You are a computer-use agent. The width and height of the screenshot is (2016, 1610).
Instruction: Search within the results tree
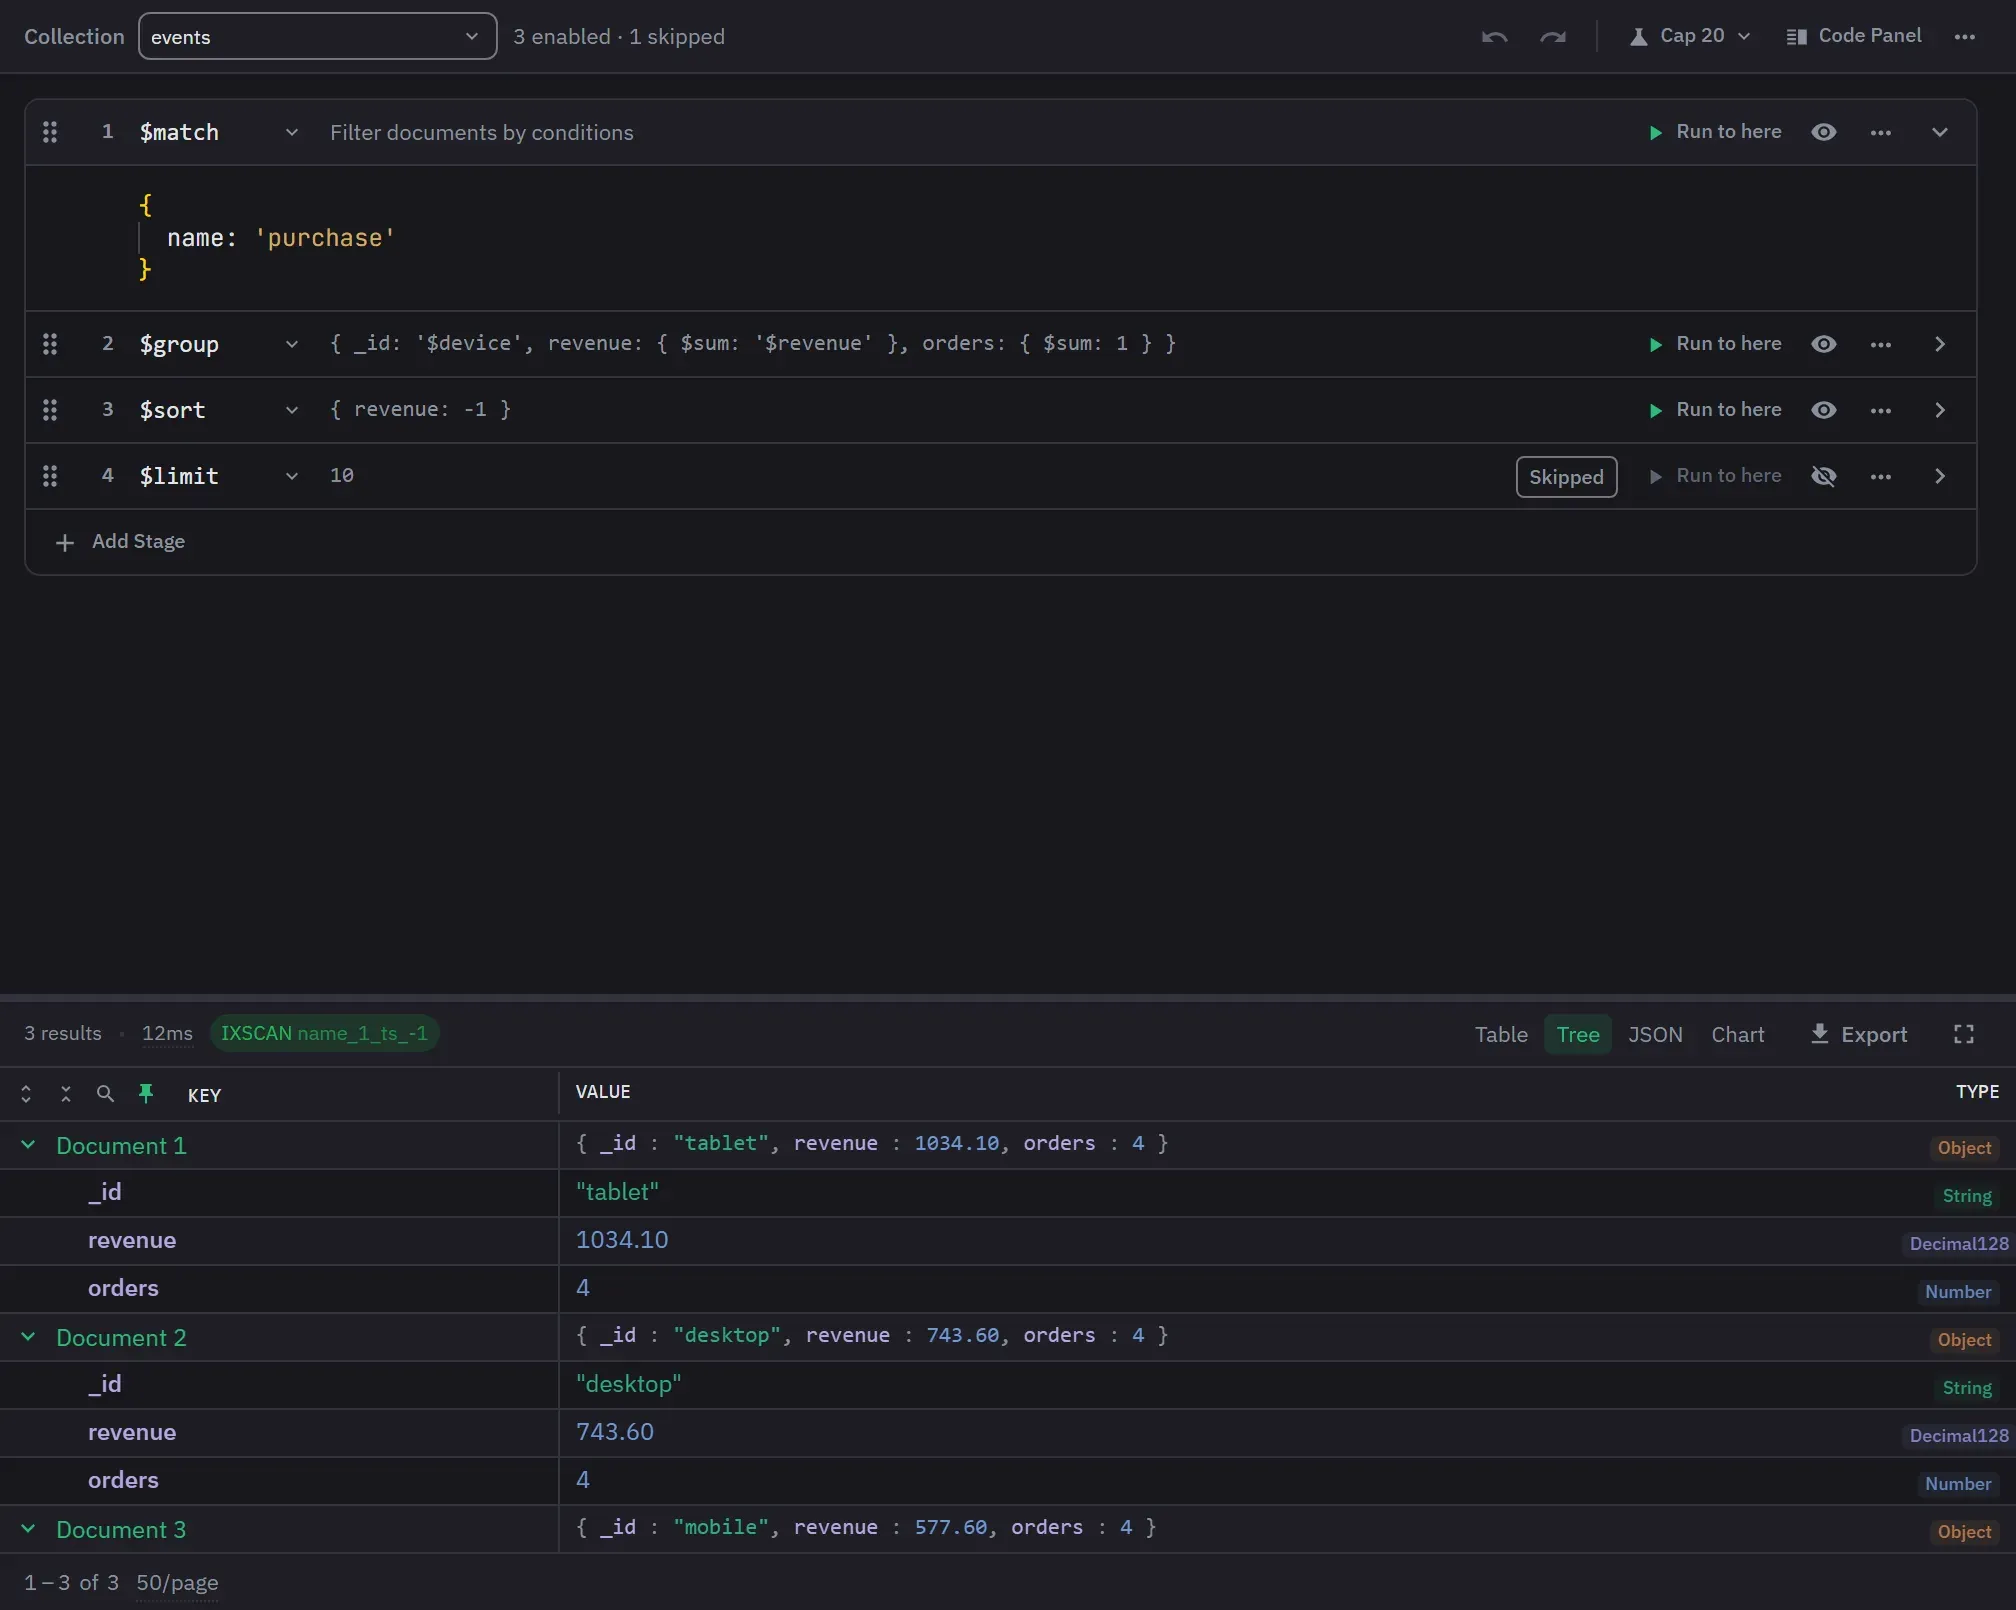click(105, 1094)
